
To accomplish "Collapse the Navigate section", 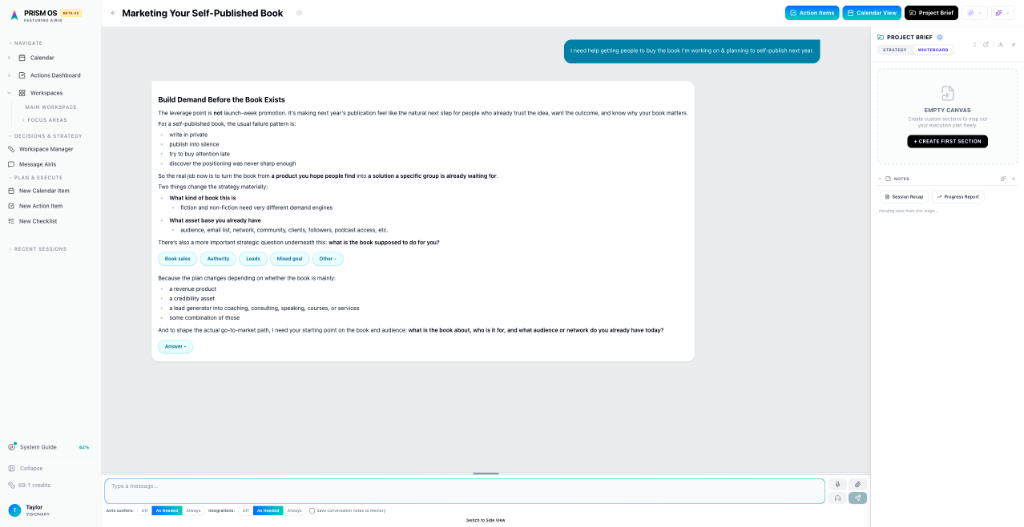I will 10,43.
